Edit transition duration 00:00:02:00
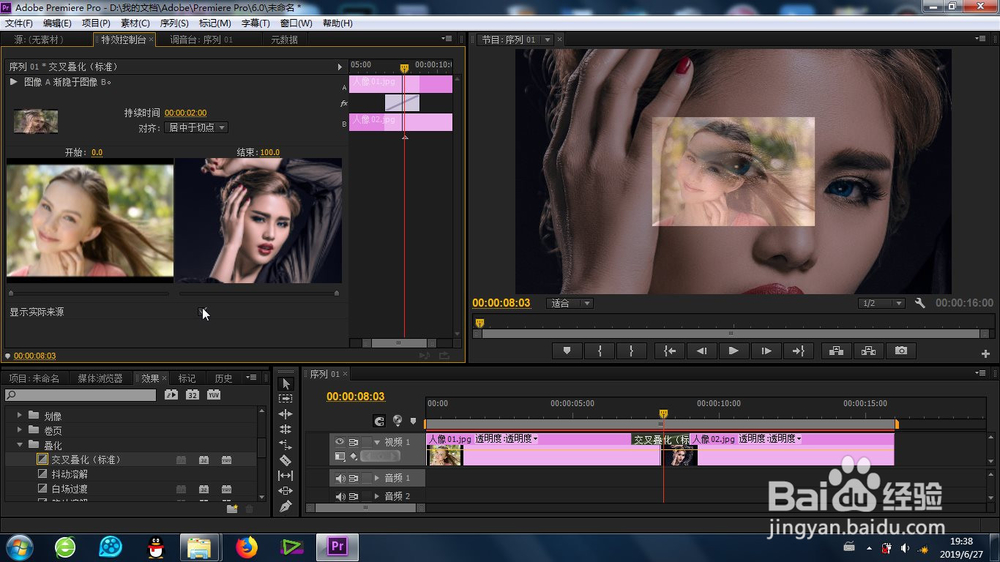Screen dimensions: 1000x562 click(186, 113)
